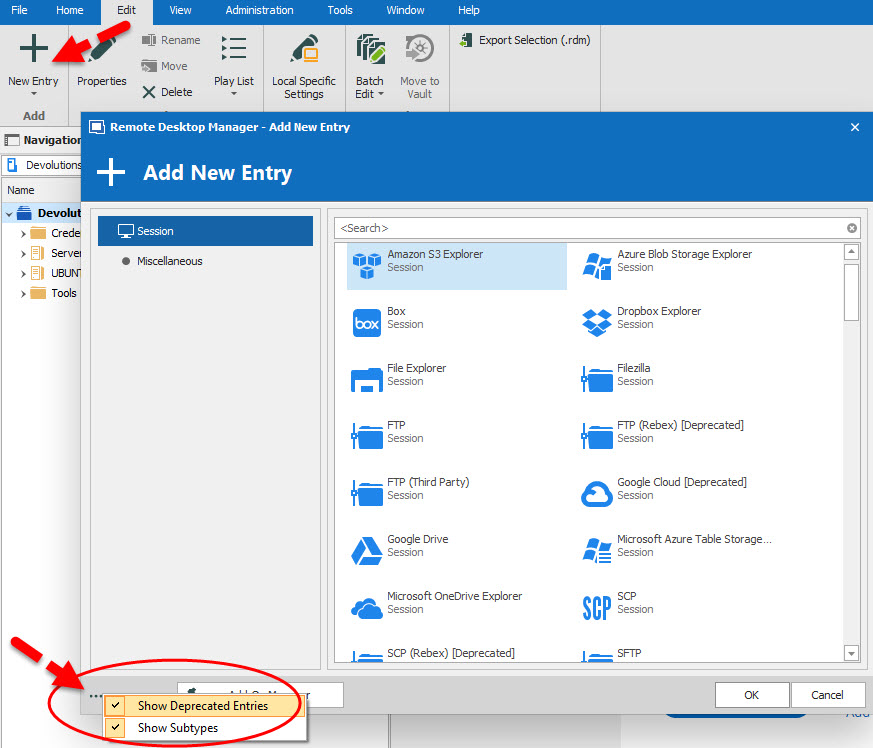Click the Cancel button
Screen dimensions: 873x748
tap(827, 695)
